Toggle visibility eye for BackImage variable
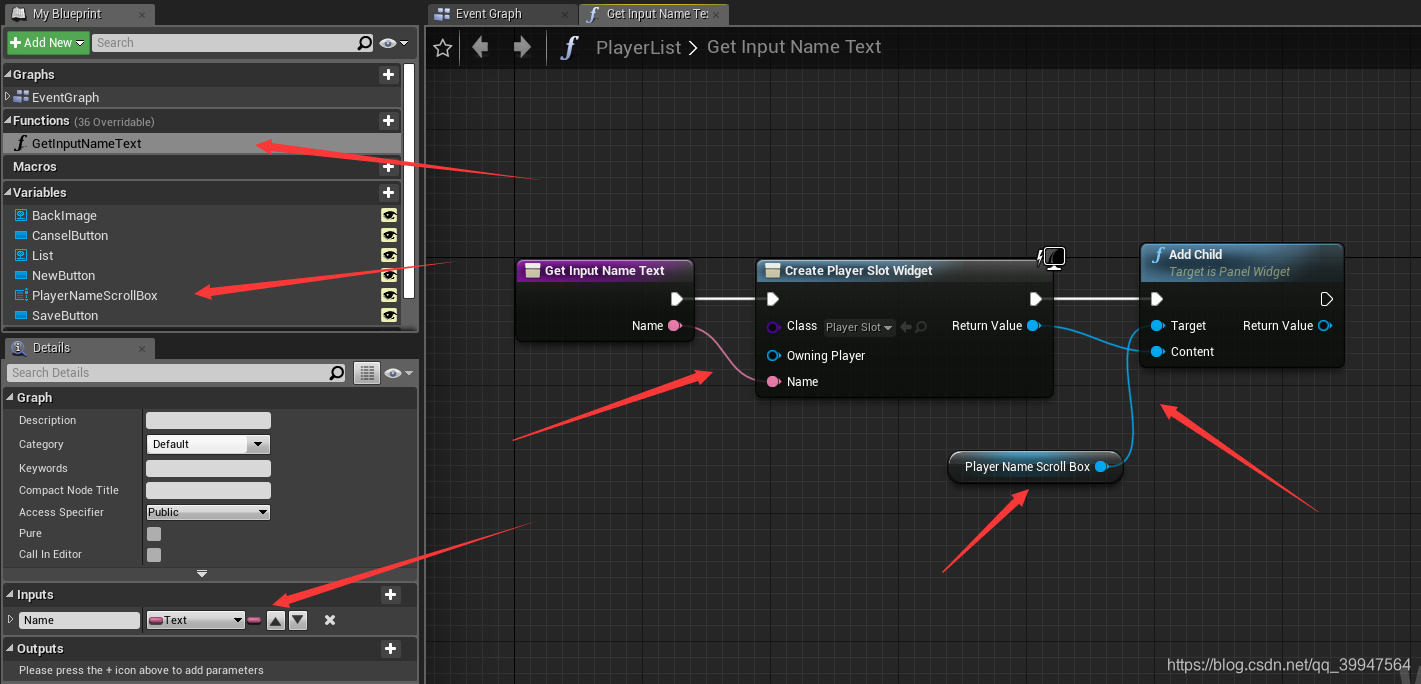Viewport: 1421px width, 684px height. (389, 215)
